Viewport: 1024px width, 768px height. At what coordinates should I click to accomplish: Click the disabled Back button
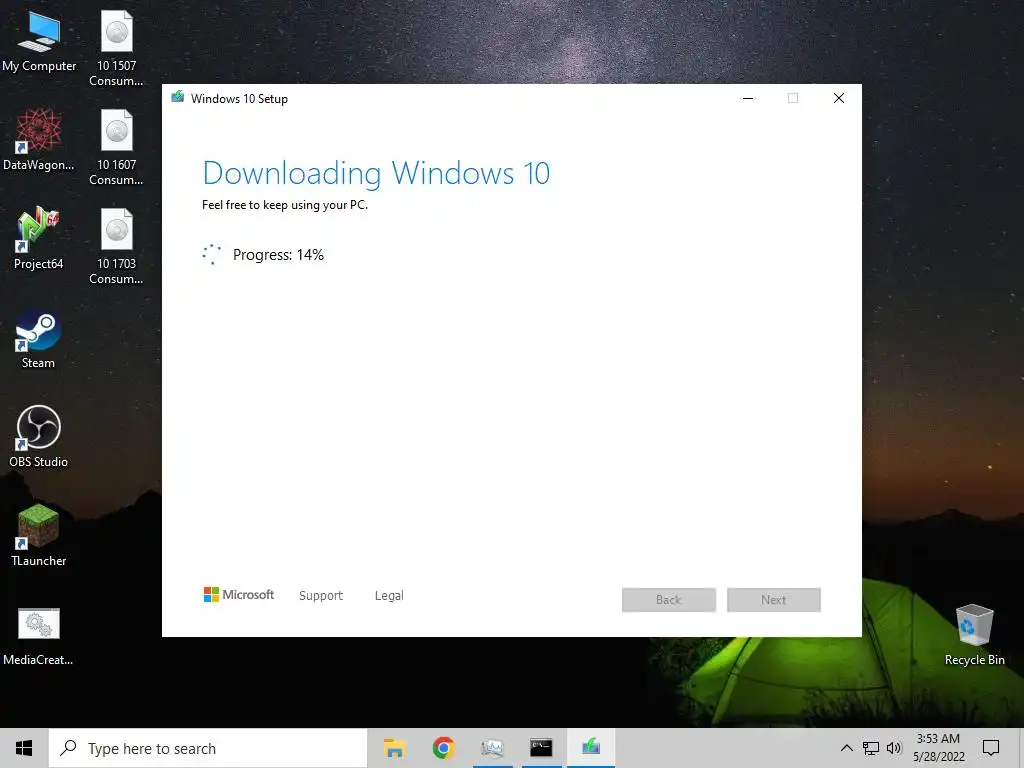pos(669,600)
